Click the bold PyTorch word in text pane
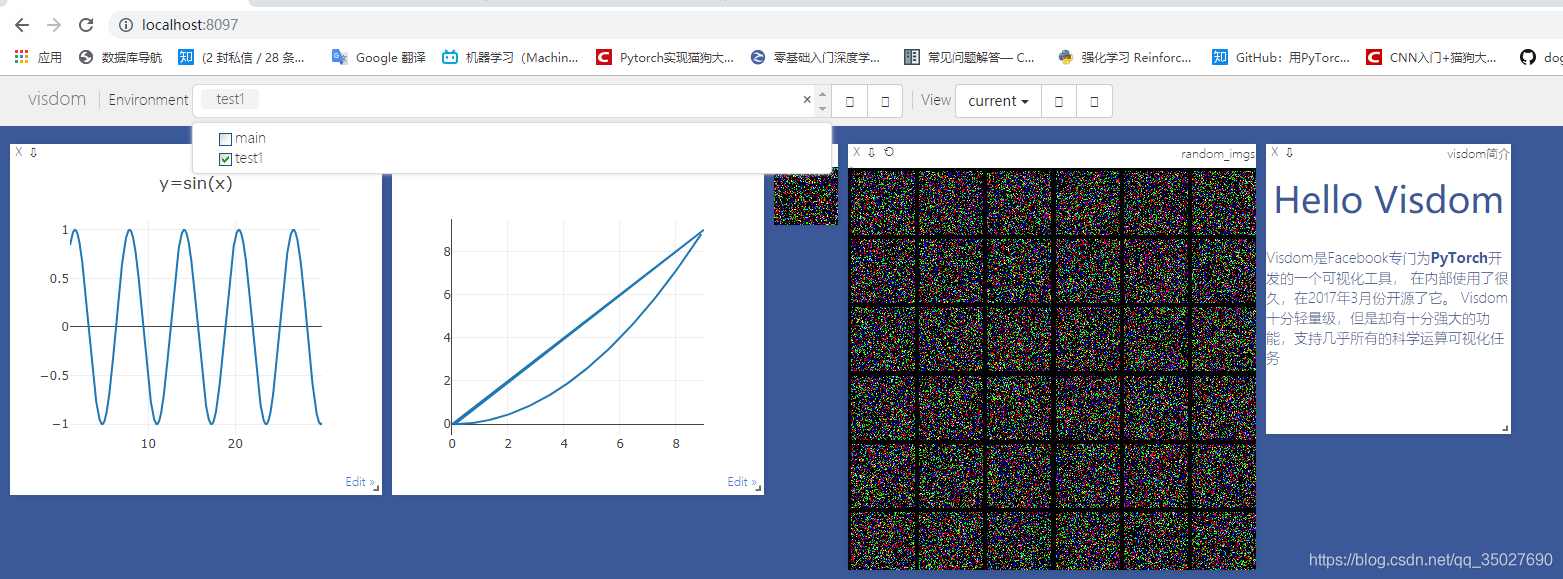The image size is (1563, 579). tap(1459, 258)
